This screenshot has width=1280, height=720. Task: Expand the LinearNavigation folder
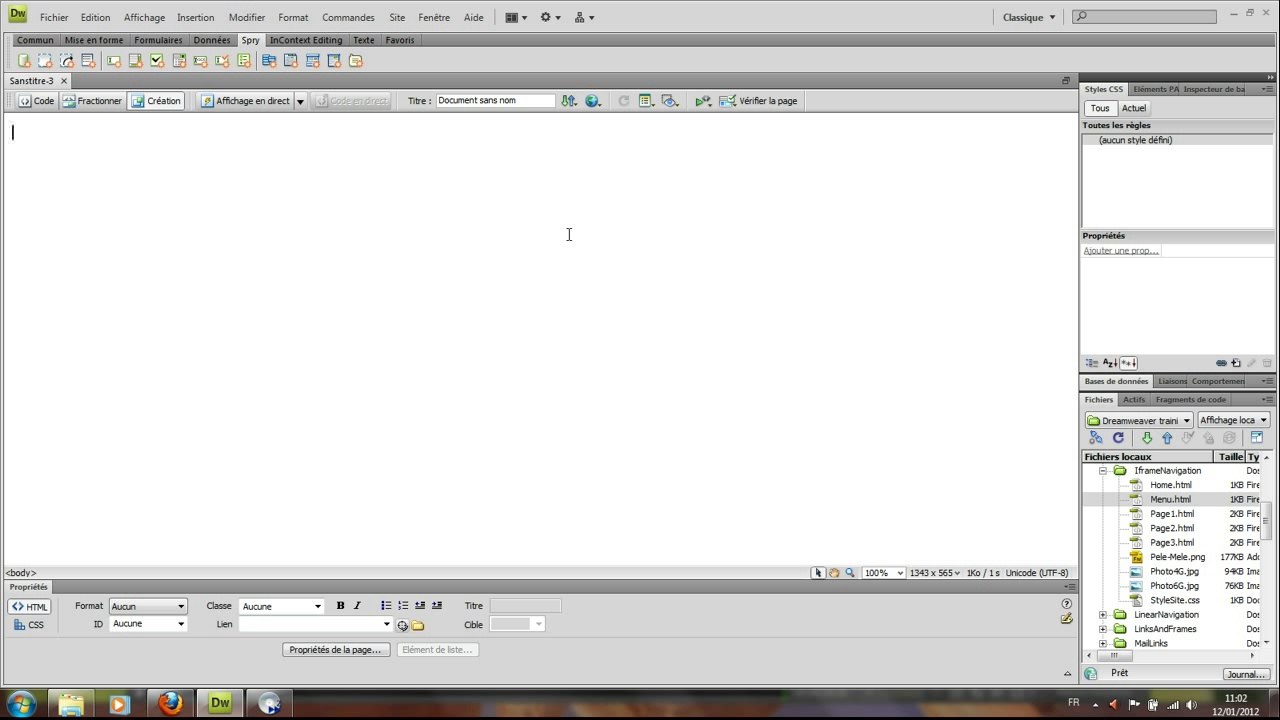tap(1103, 615)
